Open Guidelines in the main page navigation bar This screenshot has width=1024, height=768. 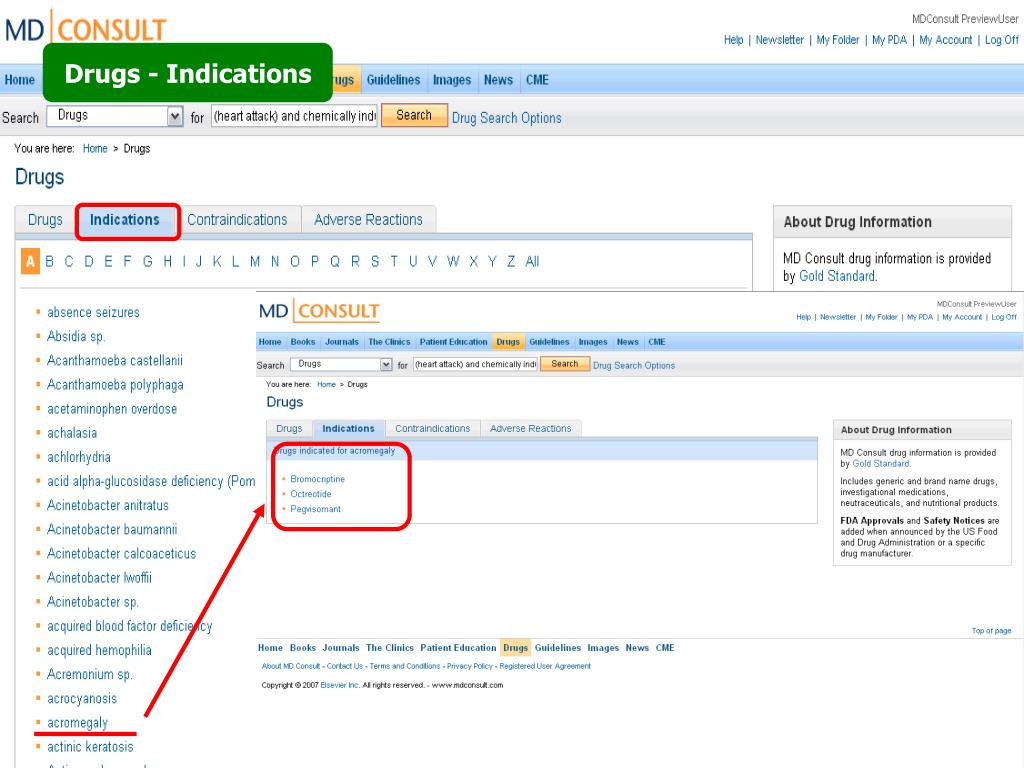pos(393,80)
